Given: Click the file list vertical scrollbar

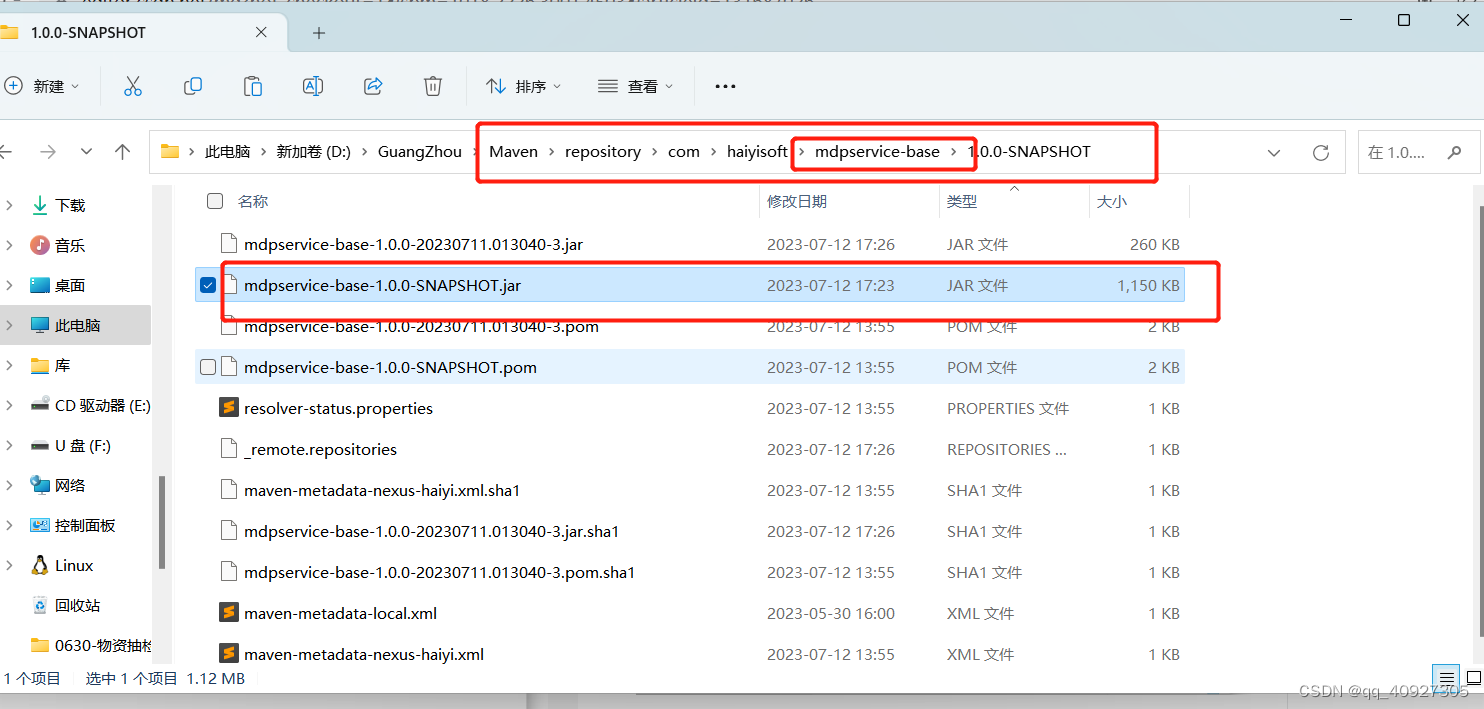Looking at the screenshot, I should tap(1481, 420).
